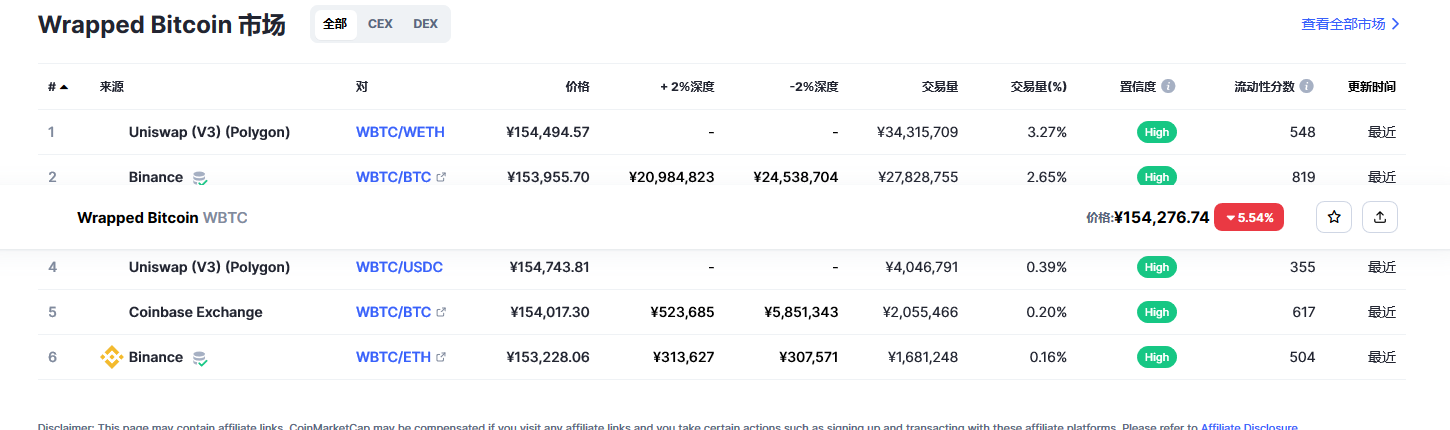The height and width of the screenshot is (430, 1450).
Task: Click High badge in Coinbase Exchange row
Action: click(x=1157, y=312)
